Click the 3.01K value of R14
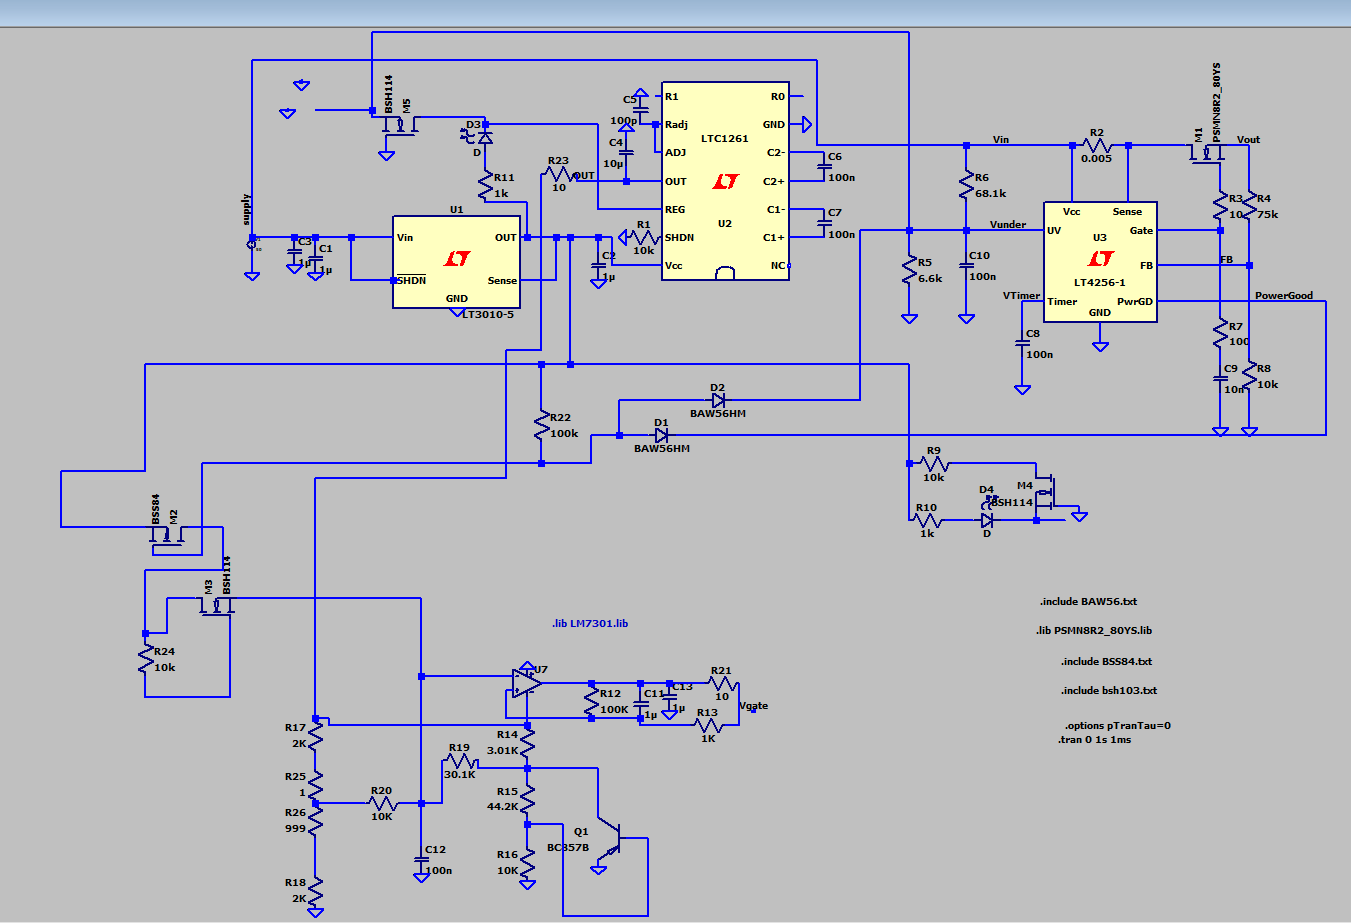This screenshot has width=1351, height=924. [x=502, y=751]
